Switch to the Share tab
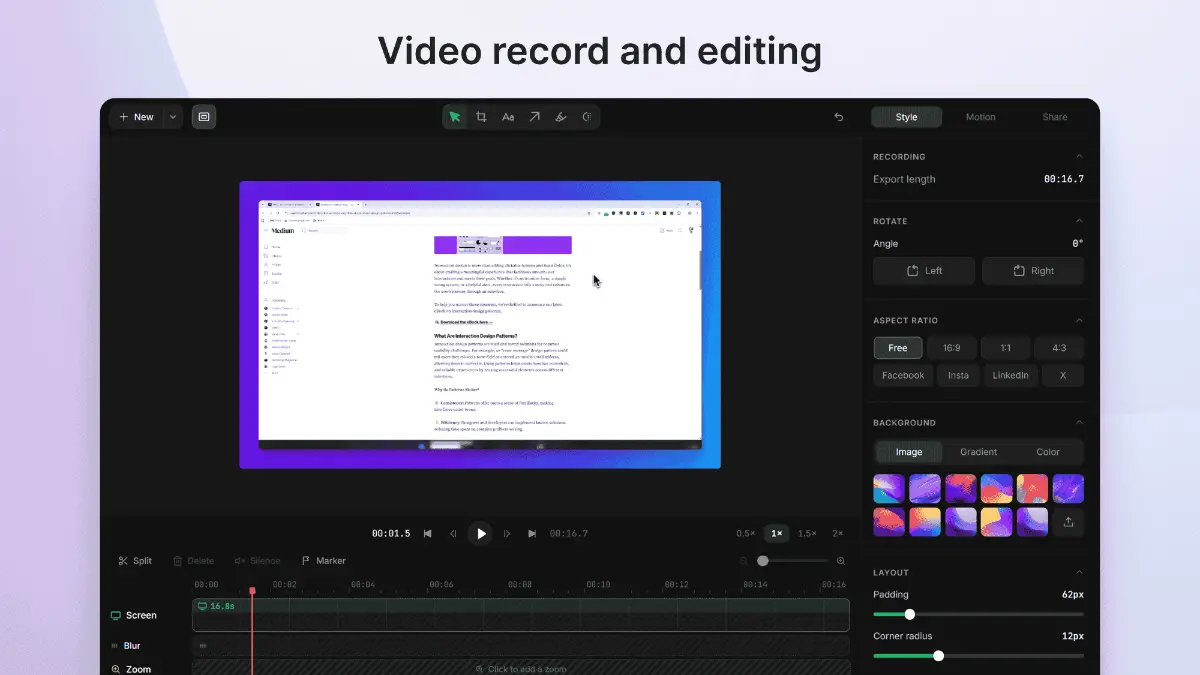The image size is (1200, 675). click(1055, 117)
